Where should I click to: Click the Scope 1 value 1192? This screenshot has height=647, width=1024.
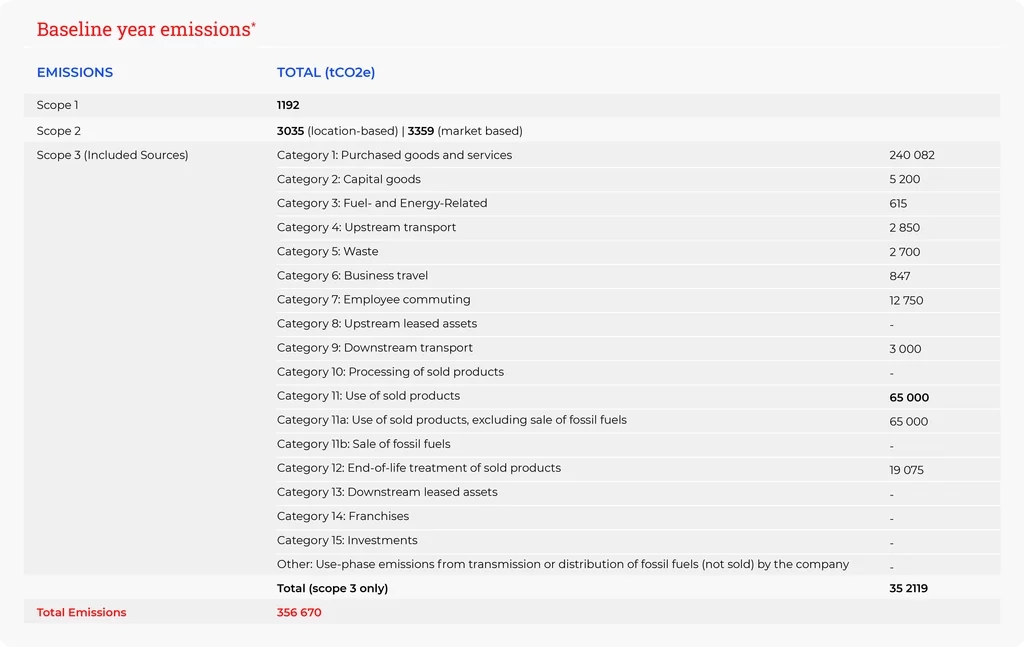288,106
